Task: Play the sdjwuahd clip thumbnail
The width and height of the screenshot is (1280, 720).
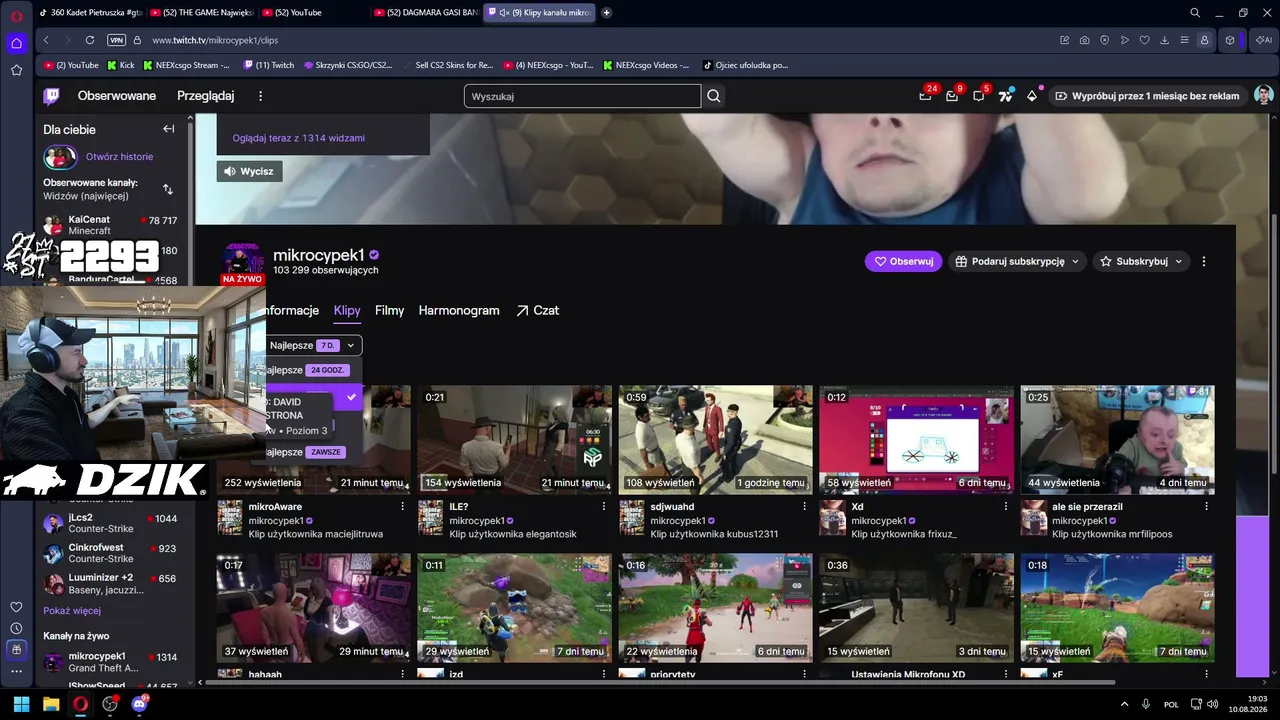Action: pyautogui.click(x=715, y=440)
